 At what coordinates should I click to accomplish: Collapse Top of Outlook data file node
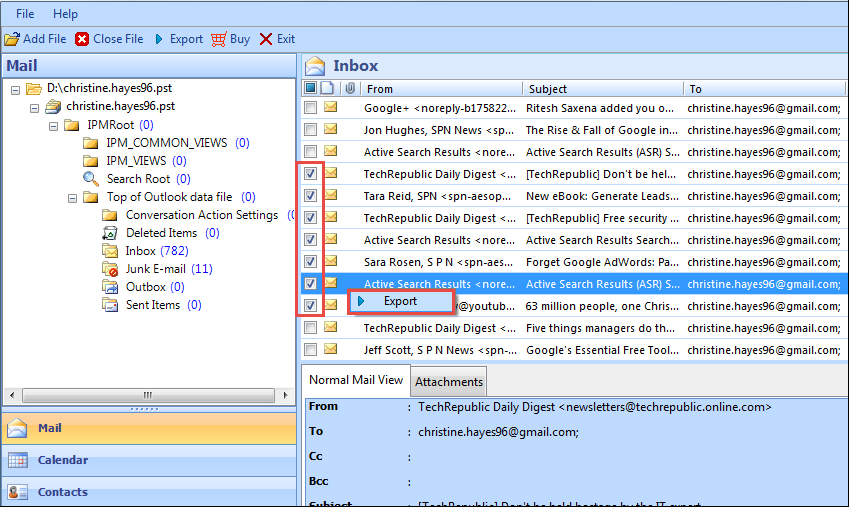pyautogui.click(x=73, y=197)
